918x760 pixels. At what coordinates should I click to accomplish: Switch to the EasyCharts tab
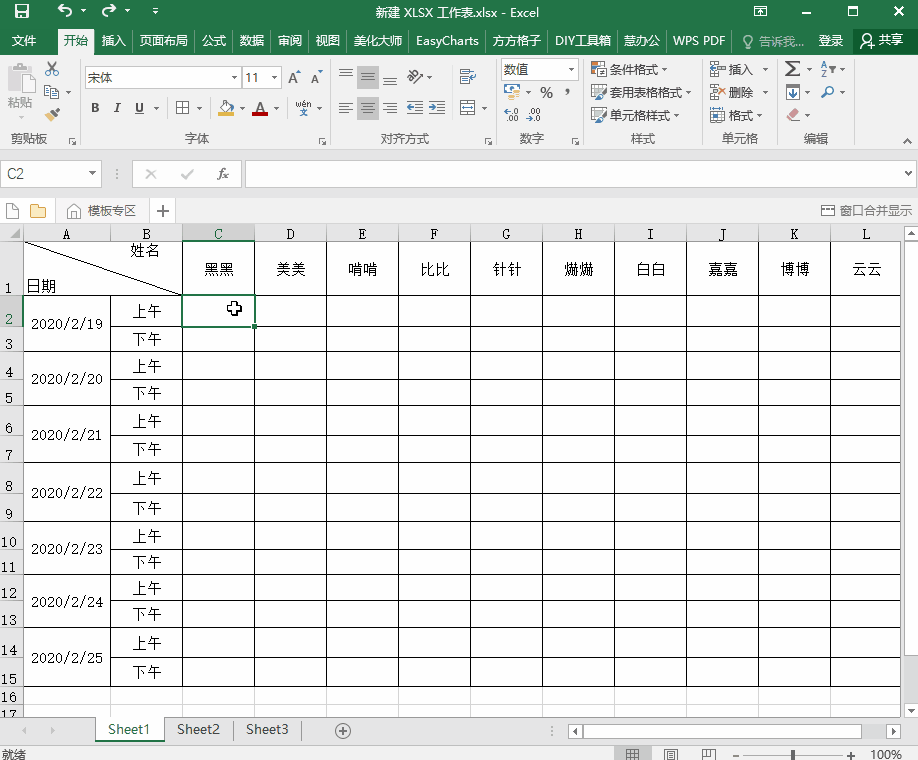tap(447, 40)
